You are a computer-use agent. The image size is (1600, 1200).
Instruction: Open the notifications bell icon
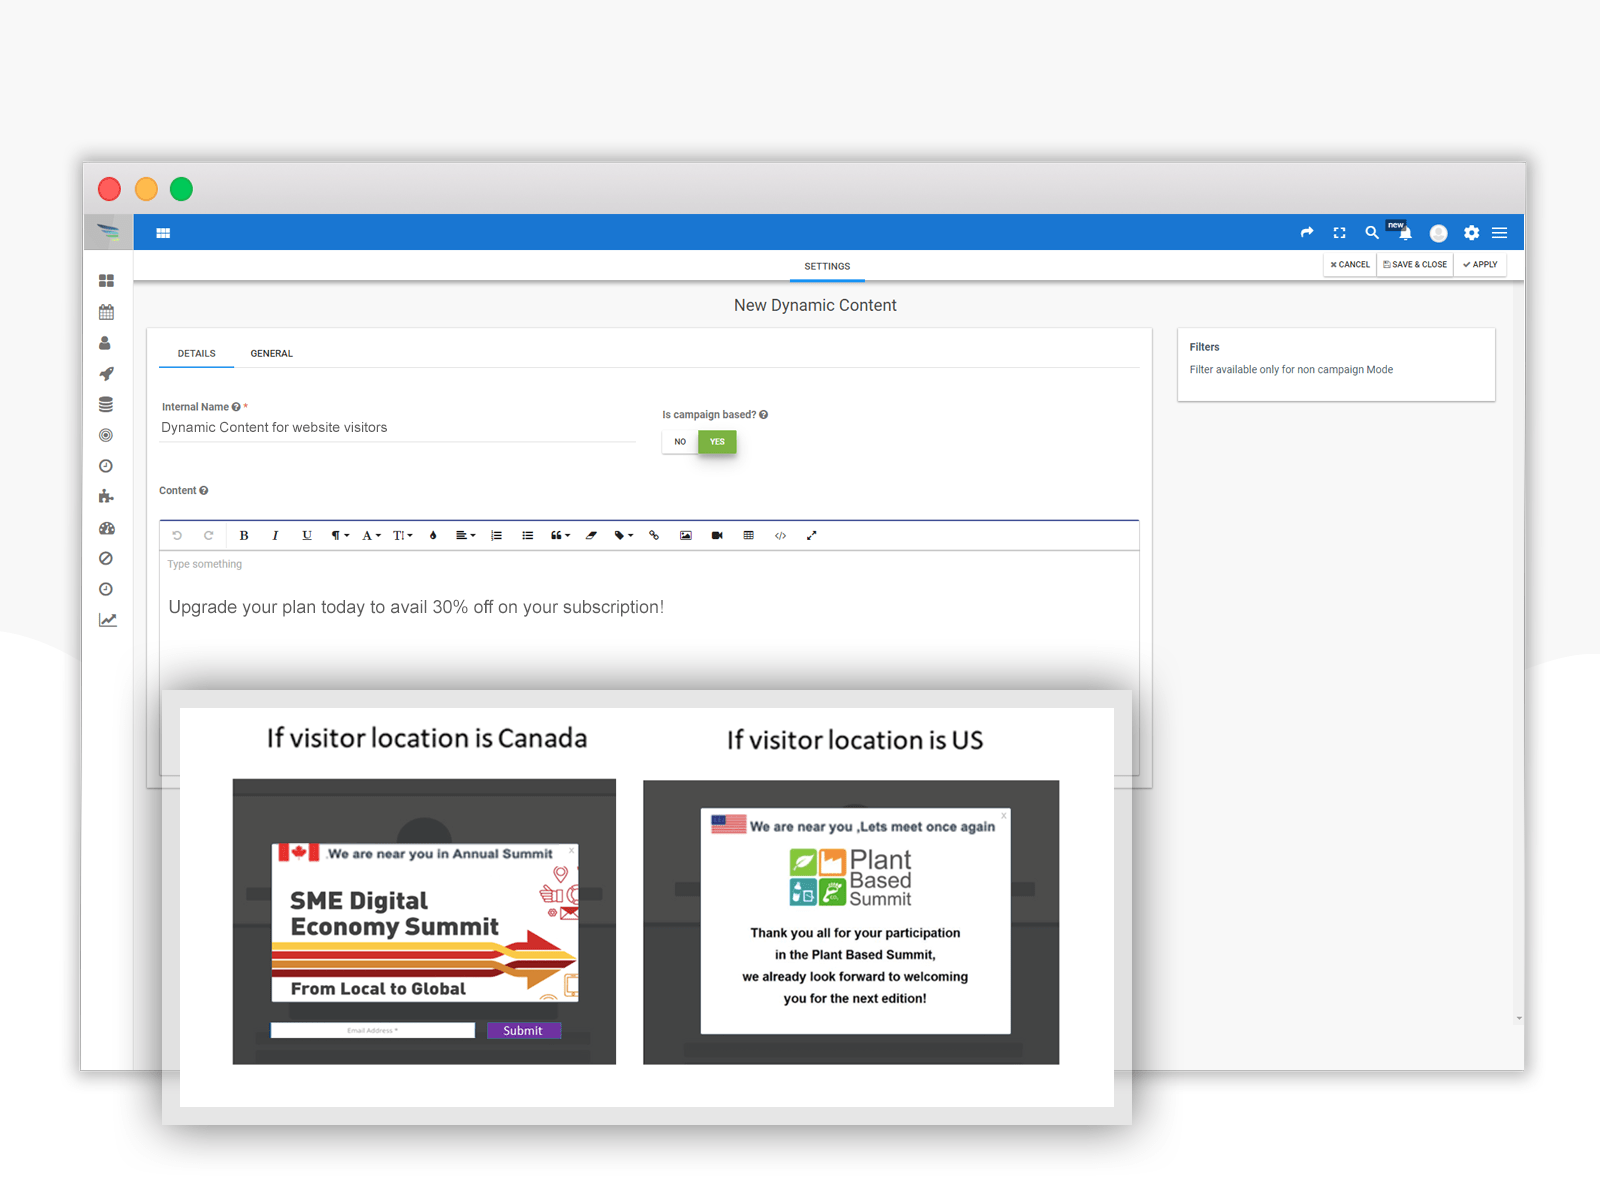click(1405, 234)
